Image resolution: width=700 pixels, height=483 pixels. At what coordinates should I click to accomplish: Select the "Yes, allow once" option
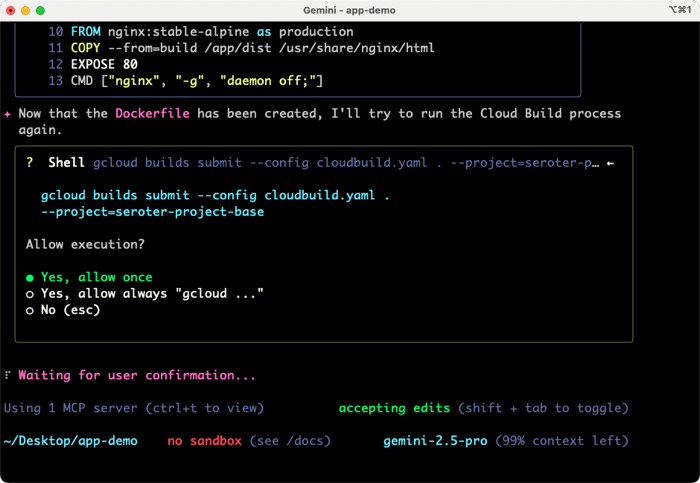(96, 277)
